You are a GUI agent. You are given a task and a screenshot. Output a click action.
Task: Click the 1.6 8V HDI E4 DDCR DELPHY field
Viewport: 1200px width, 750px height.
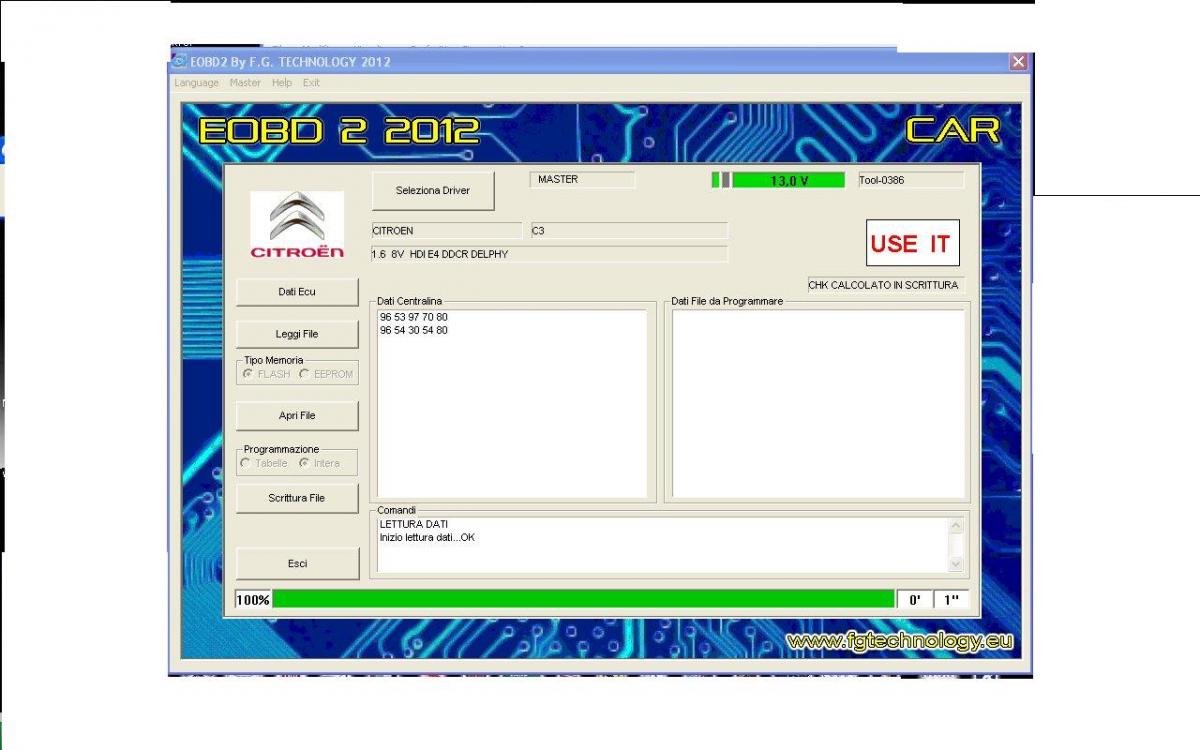pyautogui.click(x=549, y=254)
